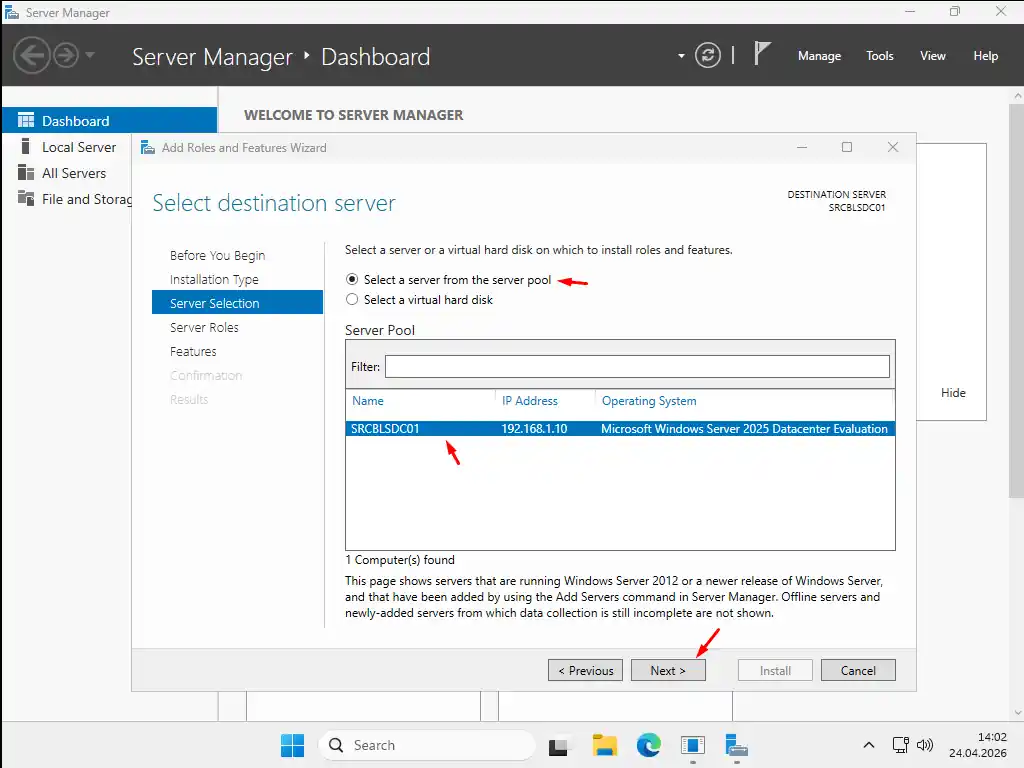Open the Help menu

pos(985,56)
